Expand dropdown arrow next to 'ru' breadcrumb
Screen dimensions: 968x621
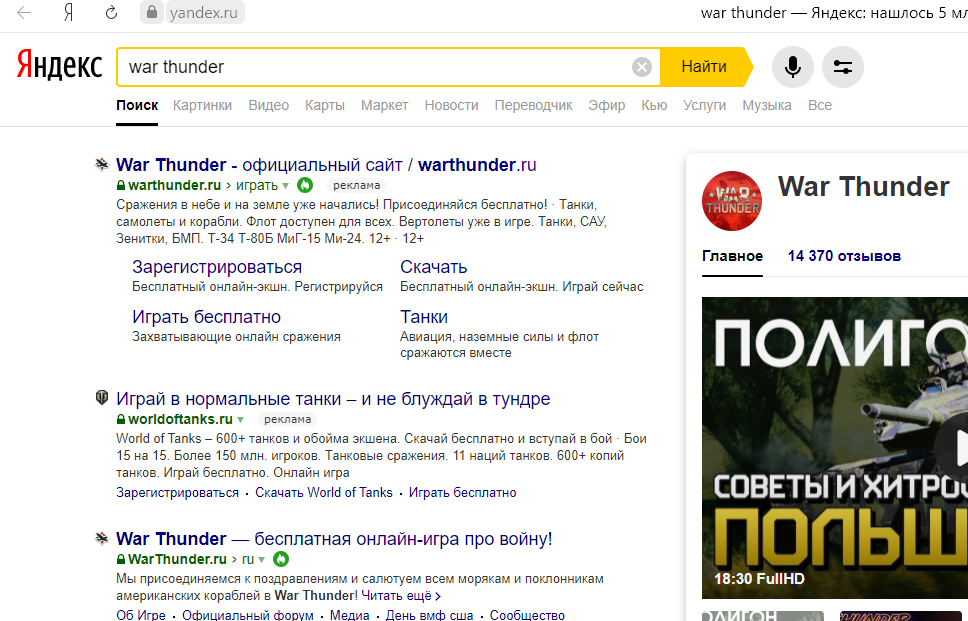tap(261, 560)
